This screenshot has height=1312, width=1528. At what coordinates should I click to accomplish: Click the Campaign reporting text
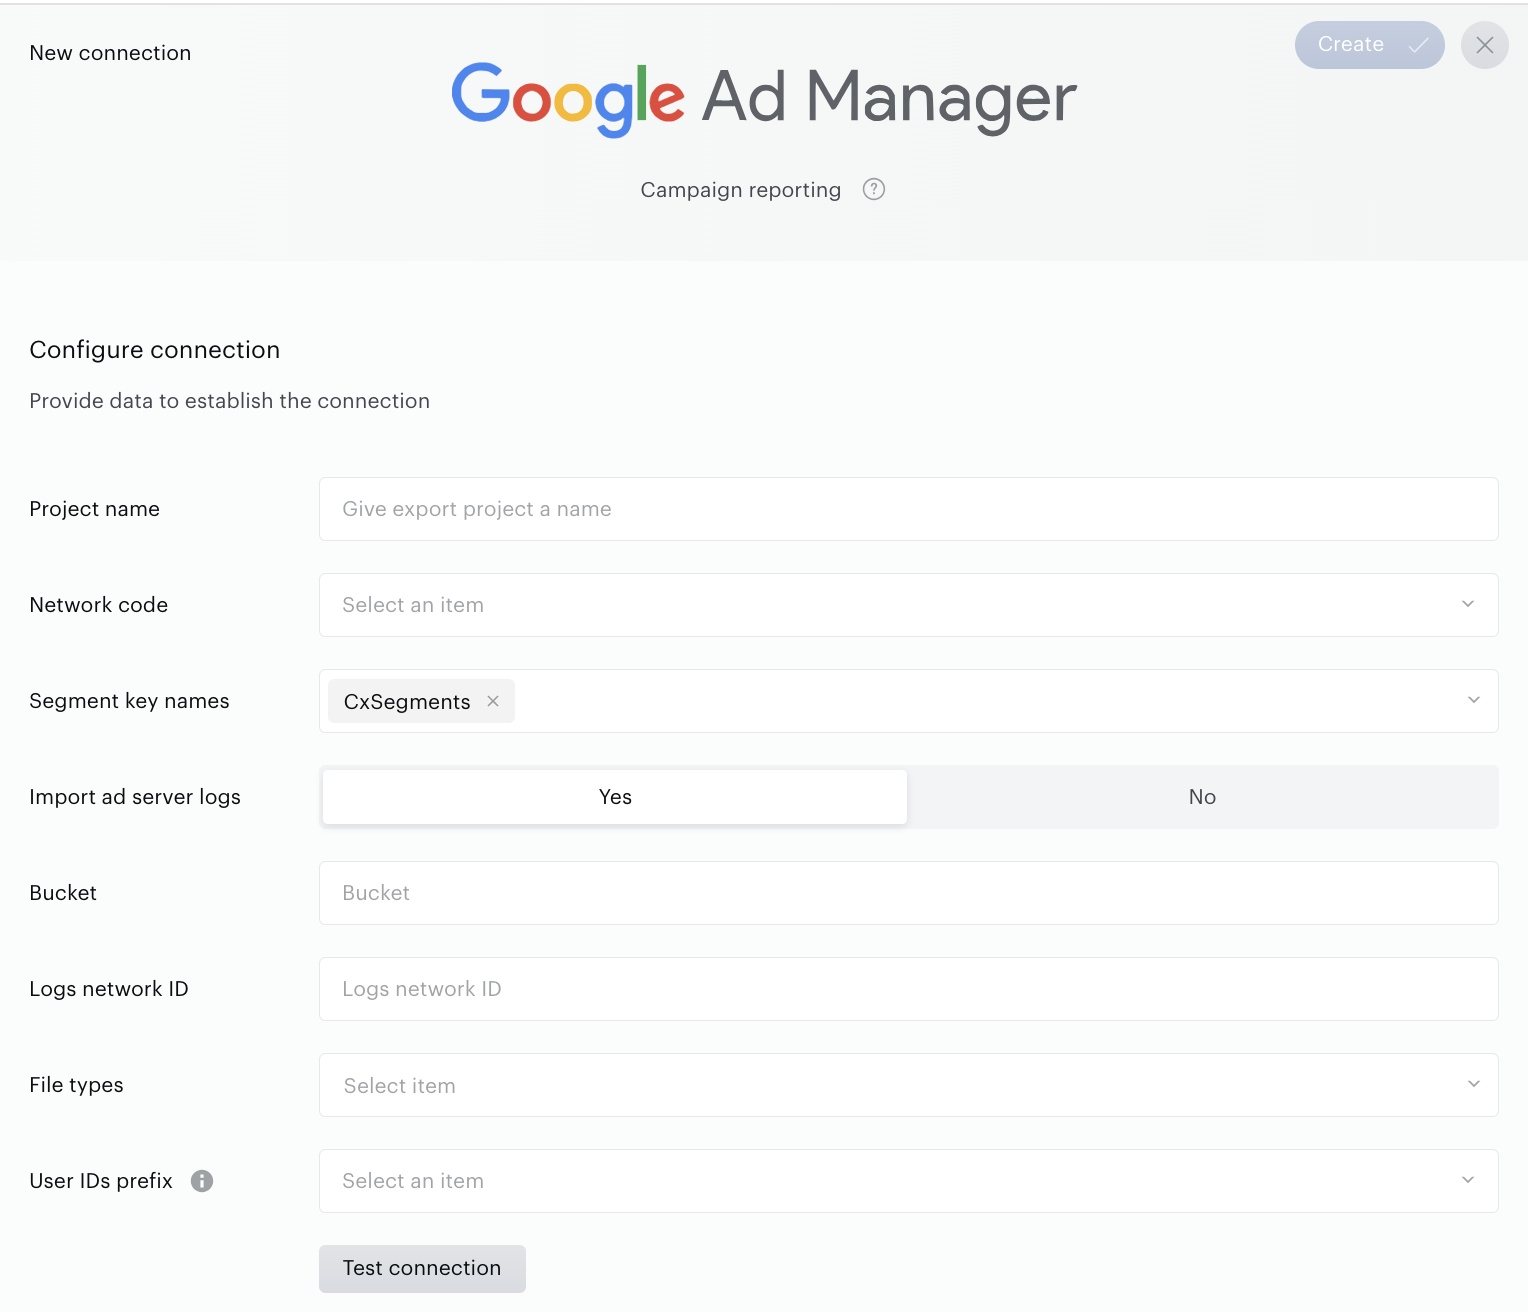click(741, 190)
